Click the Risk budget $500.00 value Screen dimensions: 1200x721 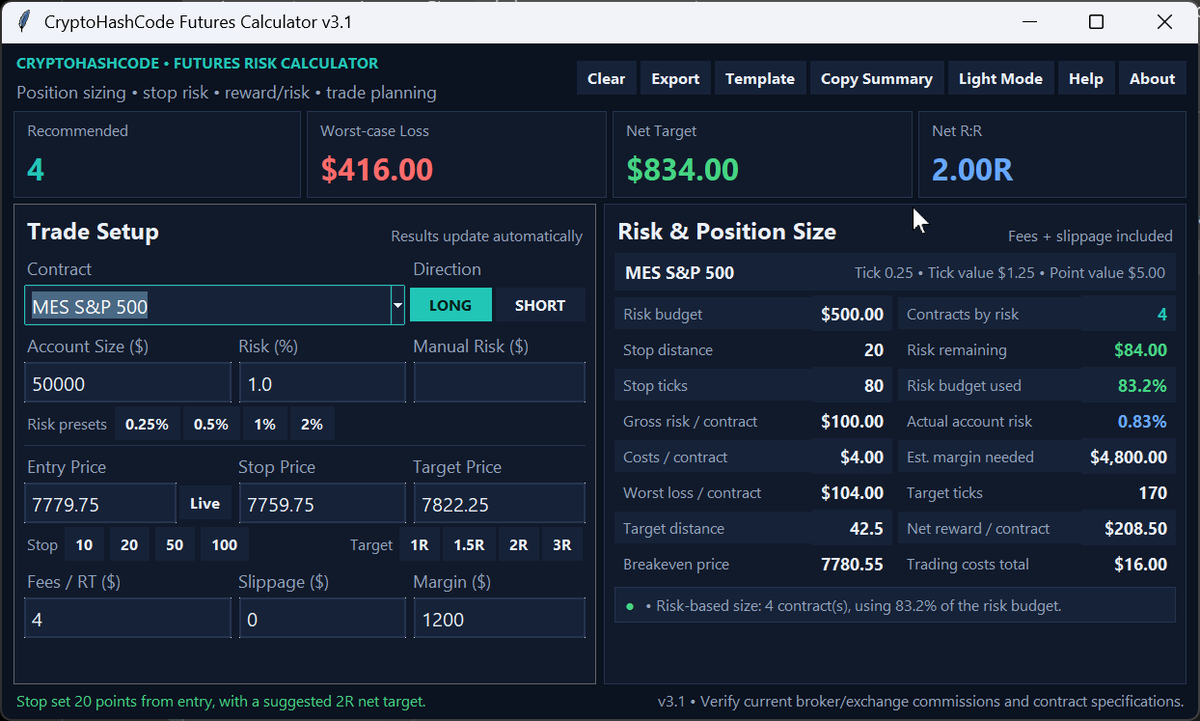pos(852,314)
